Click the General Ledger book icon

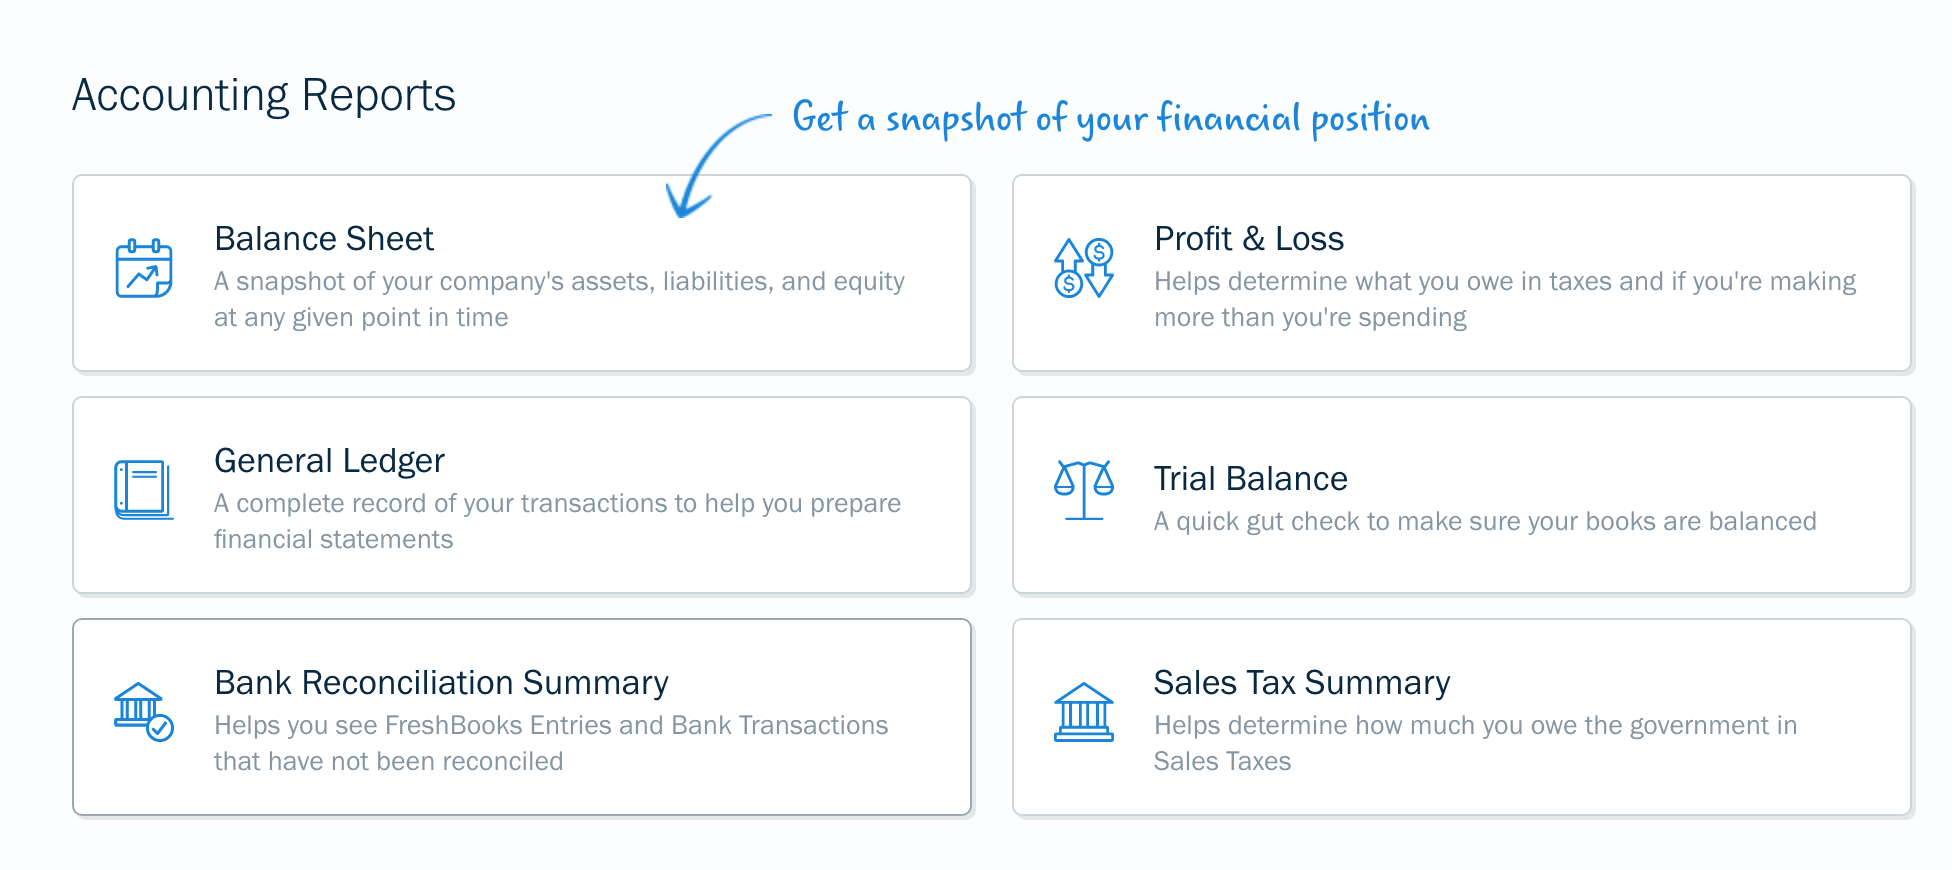click(x=144, y=490)
